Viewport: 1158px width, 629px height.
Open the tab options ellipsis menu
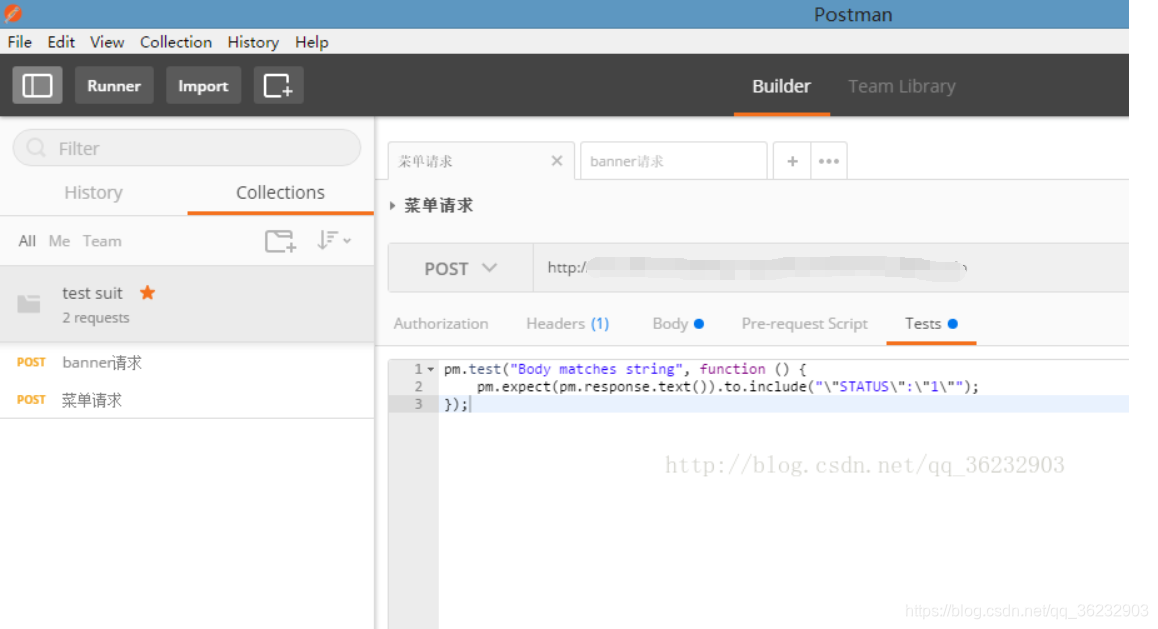[x=829, y=161]
